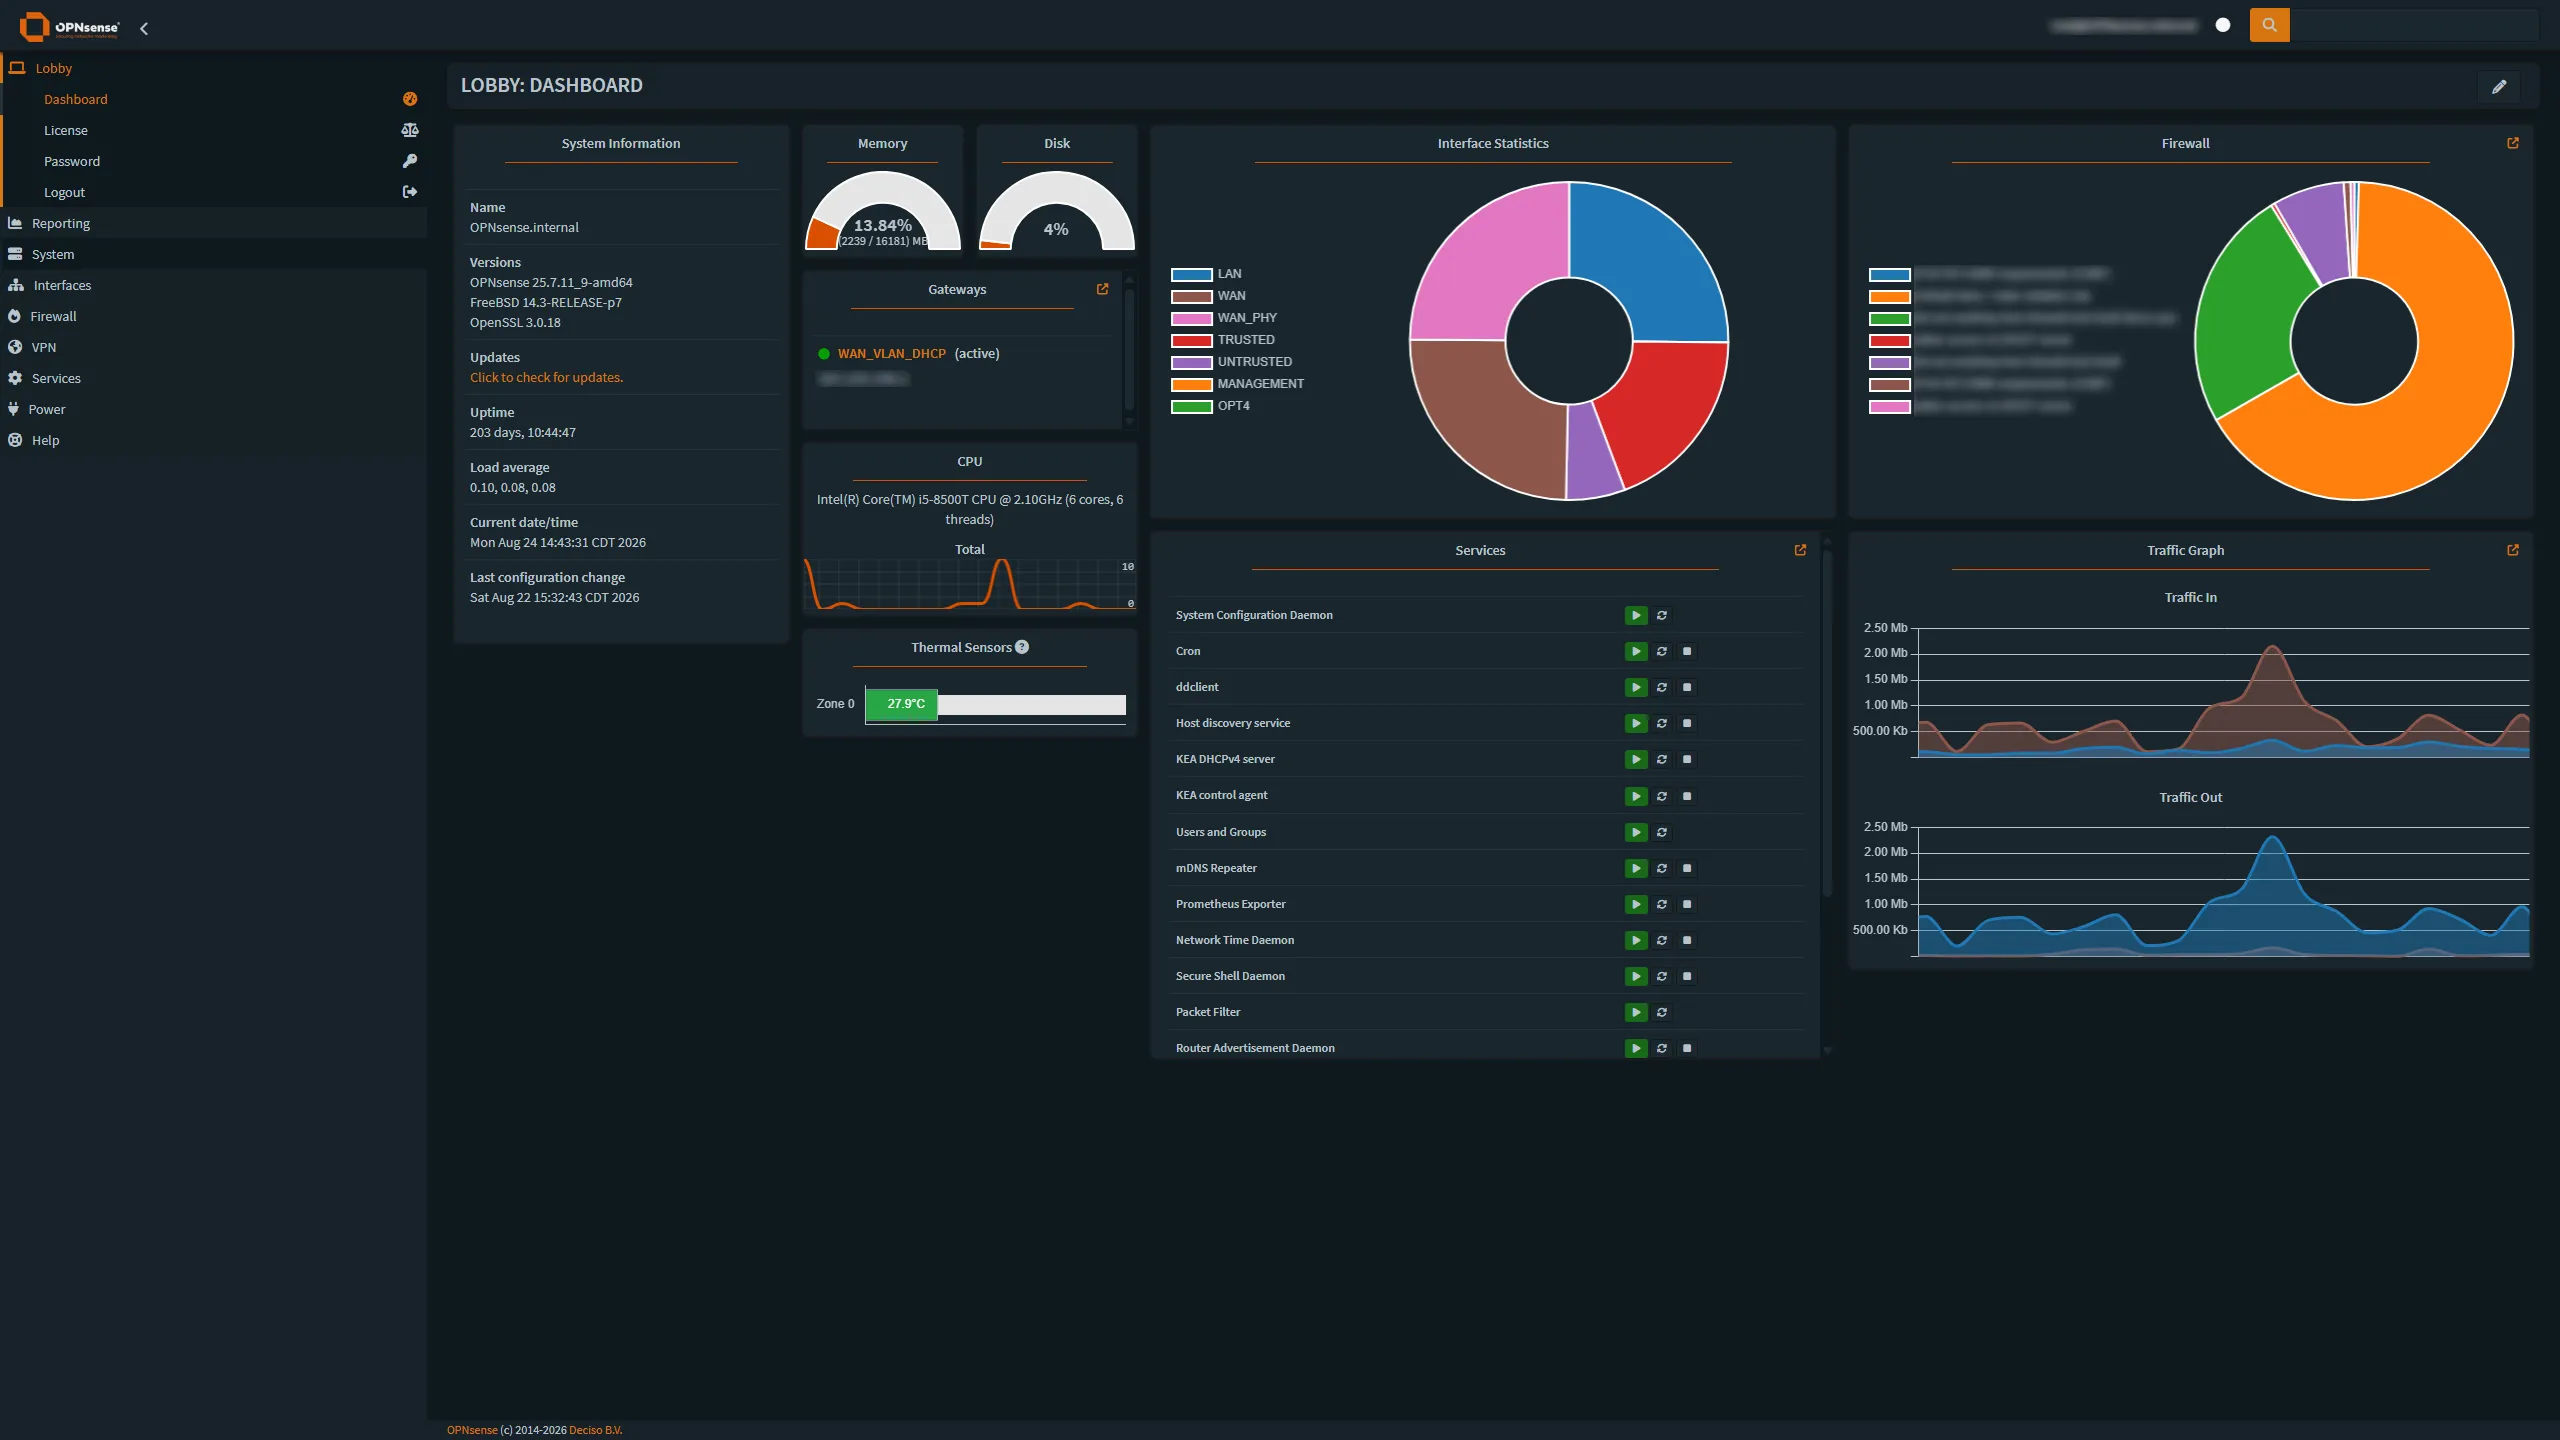This screenshot has height=1440, width=2560.
Task: Toggle TRUSTED legend entry
Action: click(x=1223, y=340)
